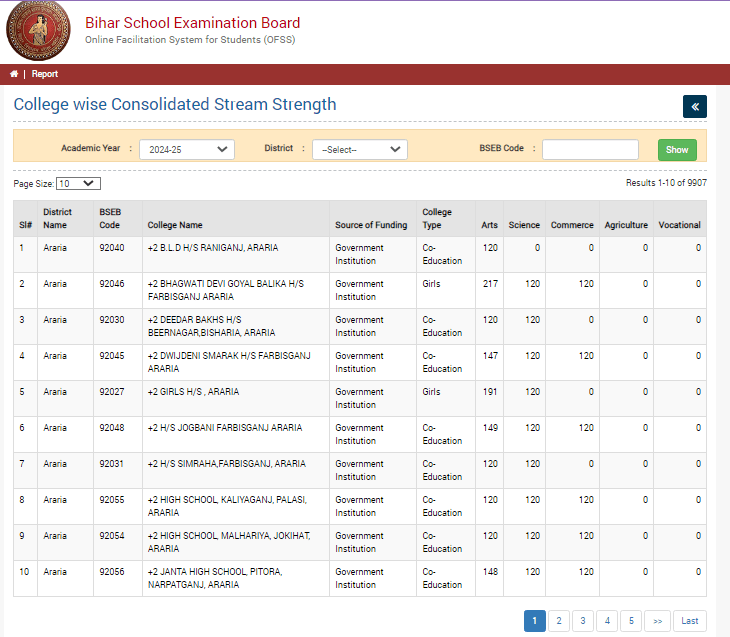Click the Bihar School Examination Board logo
This screenshot has width=730, height=637.
39,32
